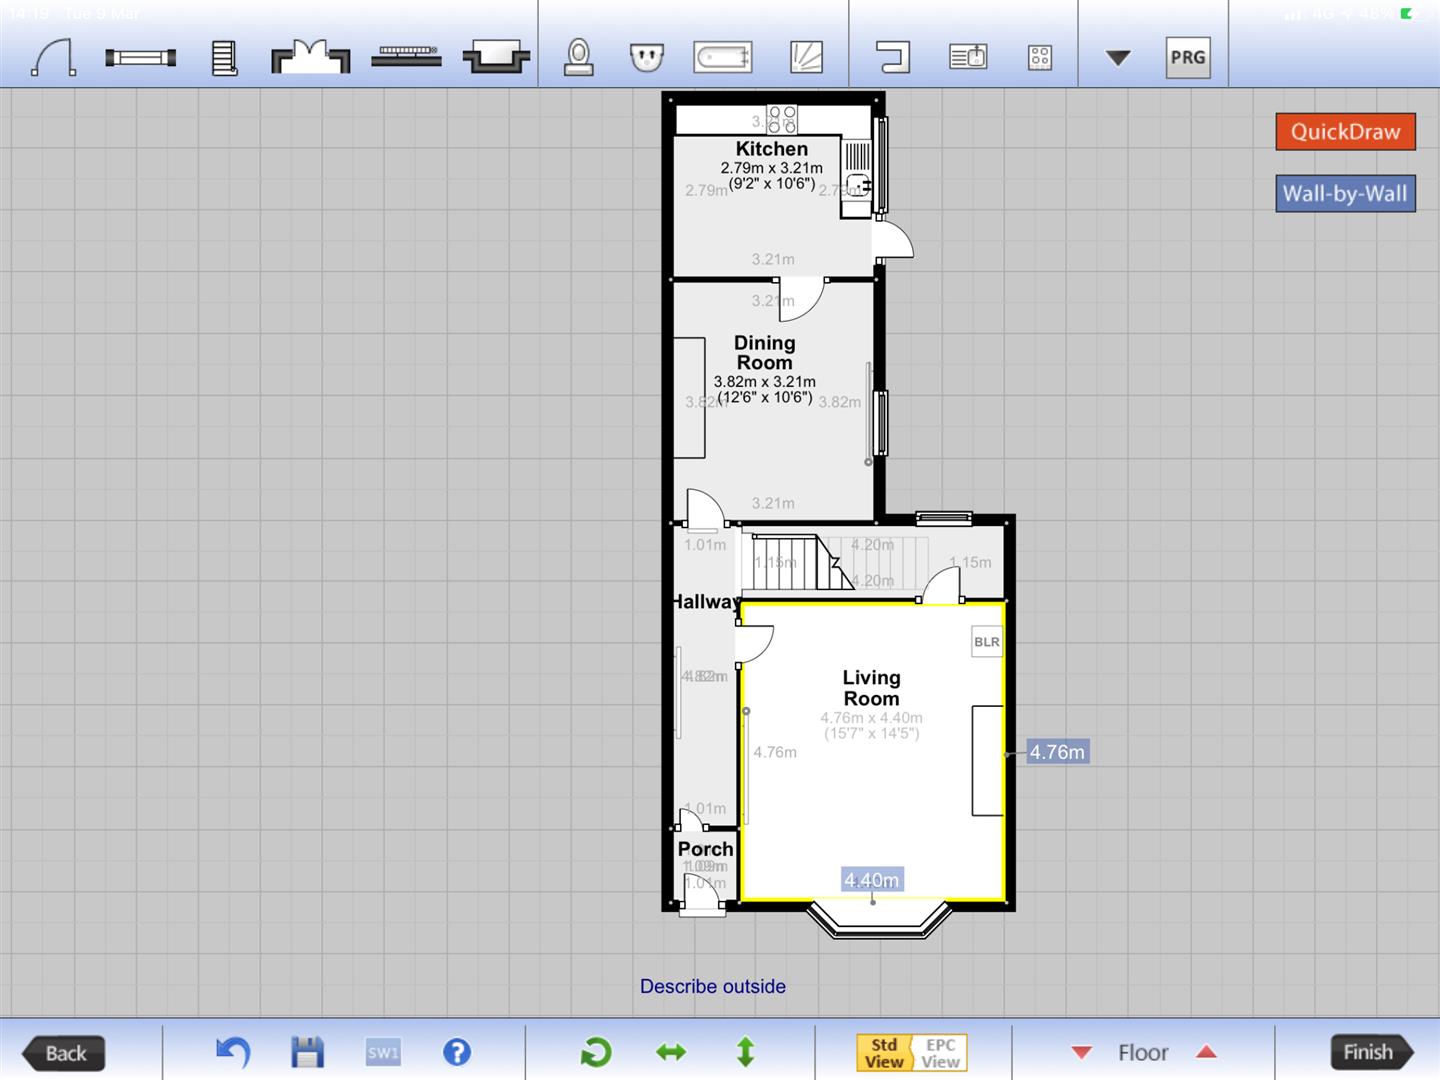
Task: Select the 4.76m wall dimension label
Action: click(1057, 752)
